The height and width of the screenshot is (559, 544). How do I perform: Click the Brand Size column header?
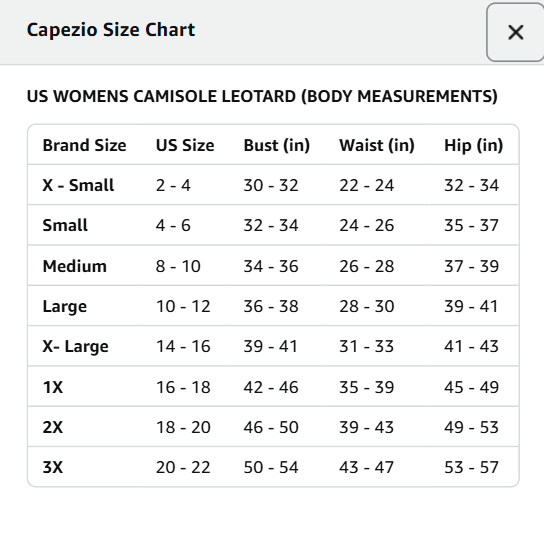(x=84, y=145)
